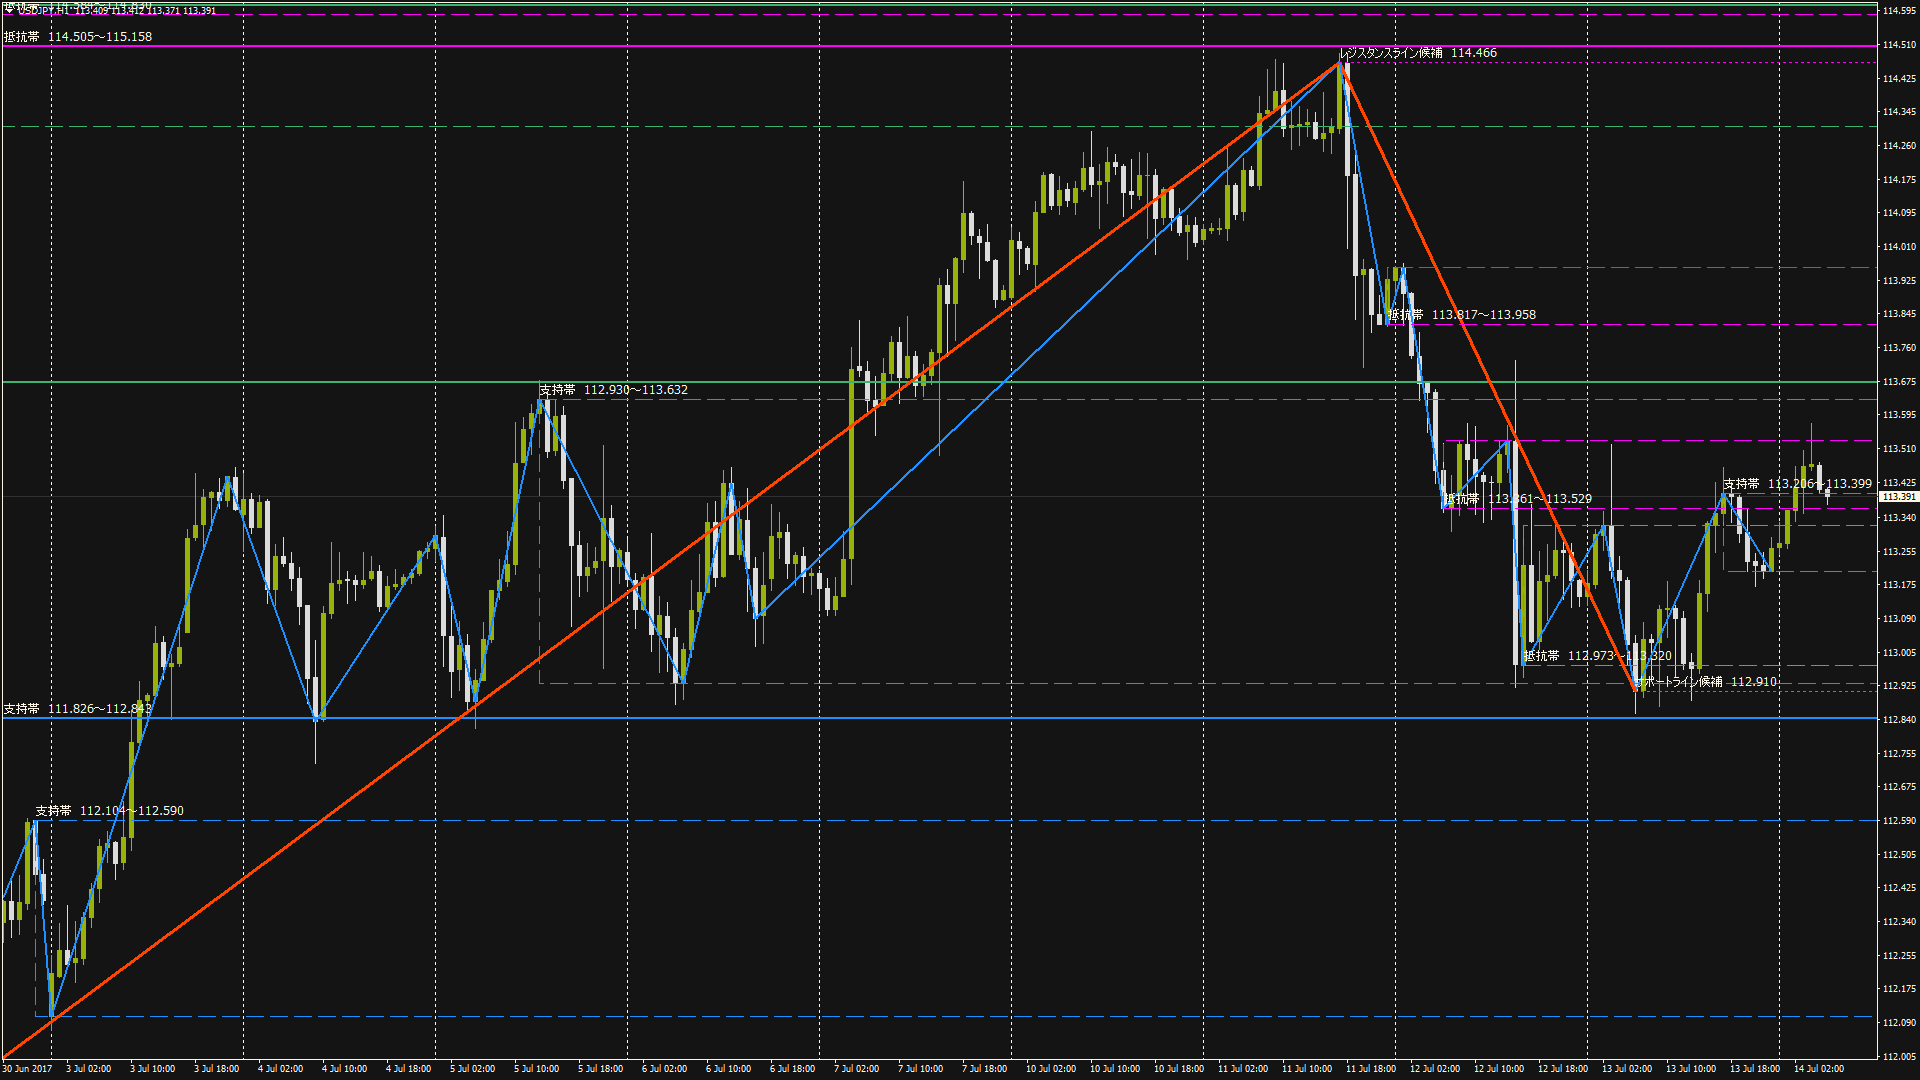Screen dimensions: 1920x1080
Task: Click the 14 Jul 02:00 time label
Action: (x=1818, y=1069)
